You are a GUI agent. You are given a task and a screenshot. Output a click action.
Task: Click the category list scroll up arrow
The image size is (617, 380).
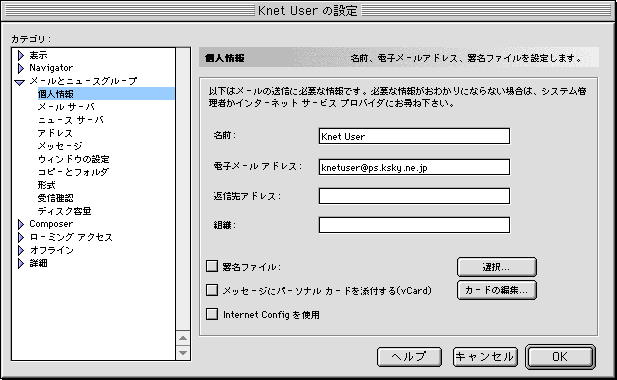[183, 338]
